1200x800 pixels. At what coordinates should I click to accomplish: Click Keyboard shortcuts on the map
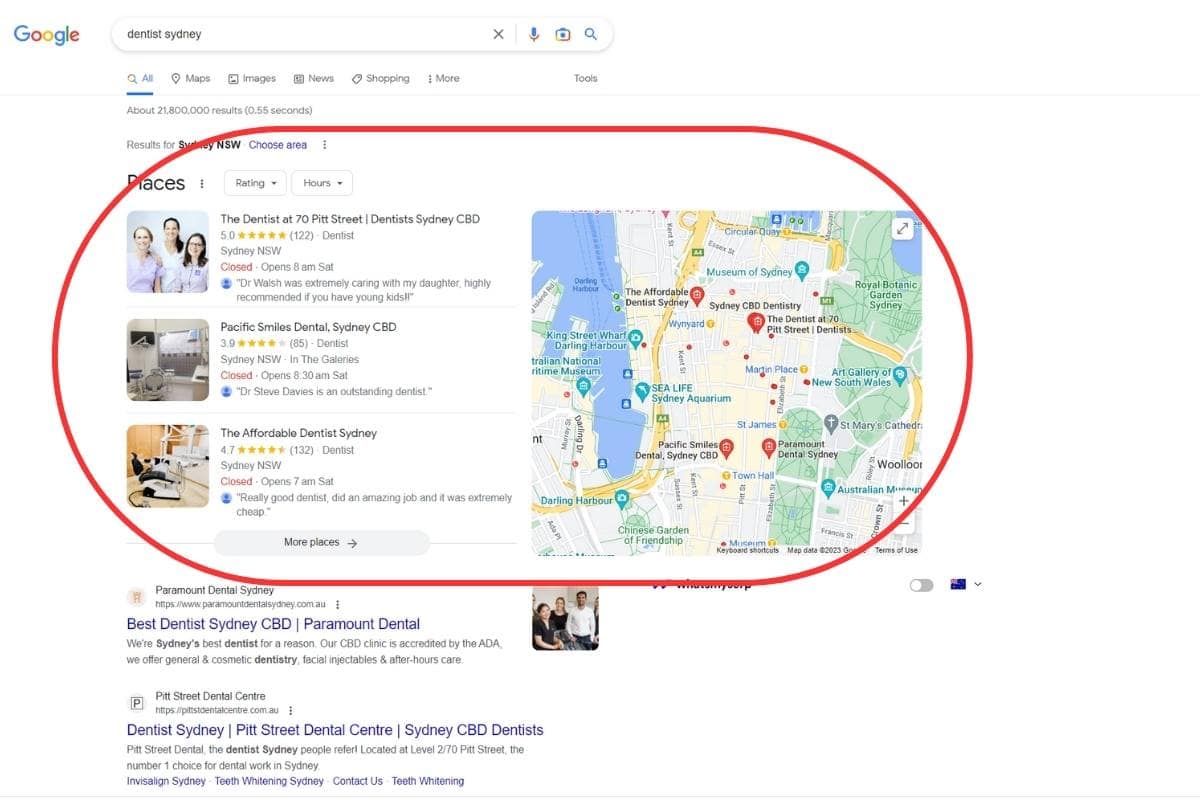coord(748,550)
